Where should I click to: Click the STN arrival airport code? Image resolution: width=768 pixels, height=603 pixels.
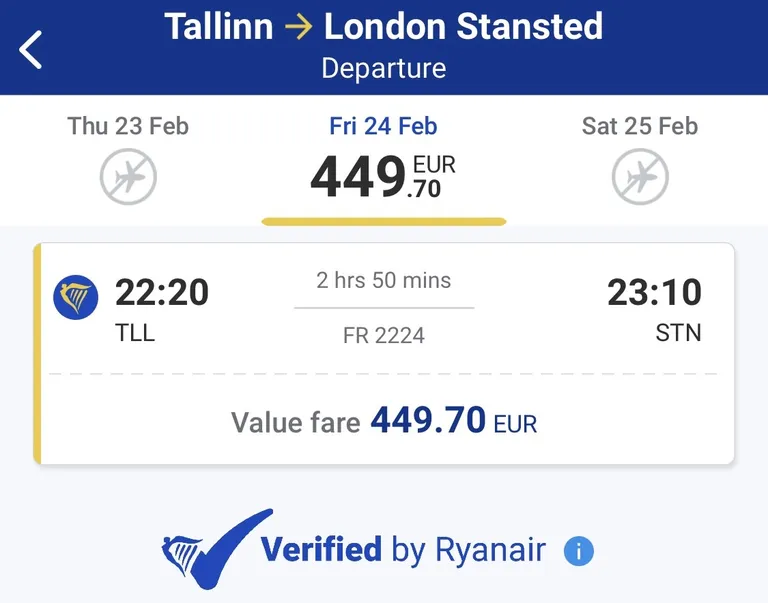click(679, 333)
